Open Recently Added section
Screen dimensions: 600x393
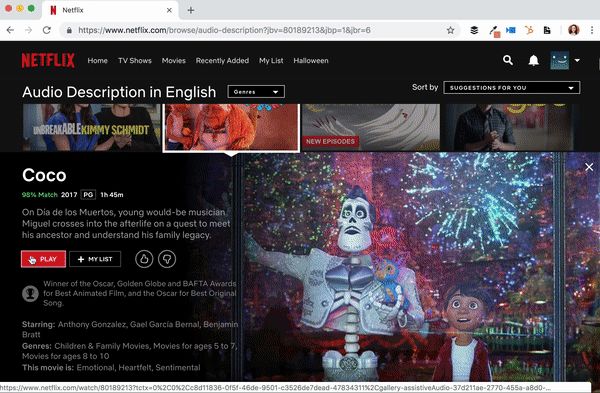tap(222, 60)
